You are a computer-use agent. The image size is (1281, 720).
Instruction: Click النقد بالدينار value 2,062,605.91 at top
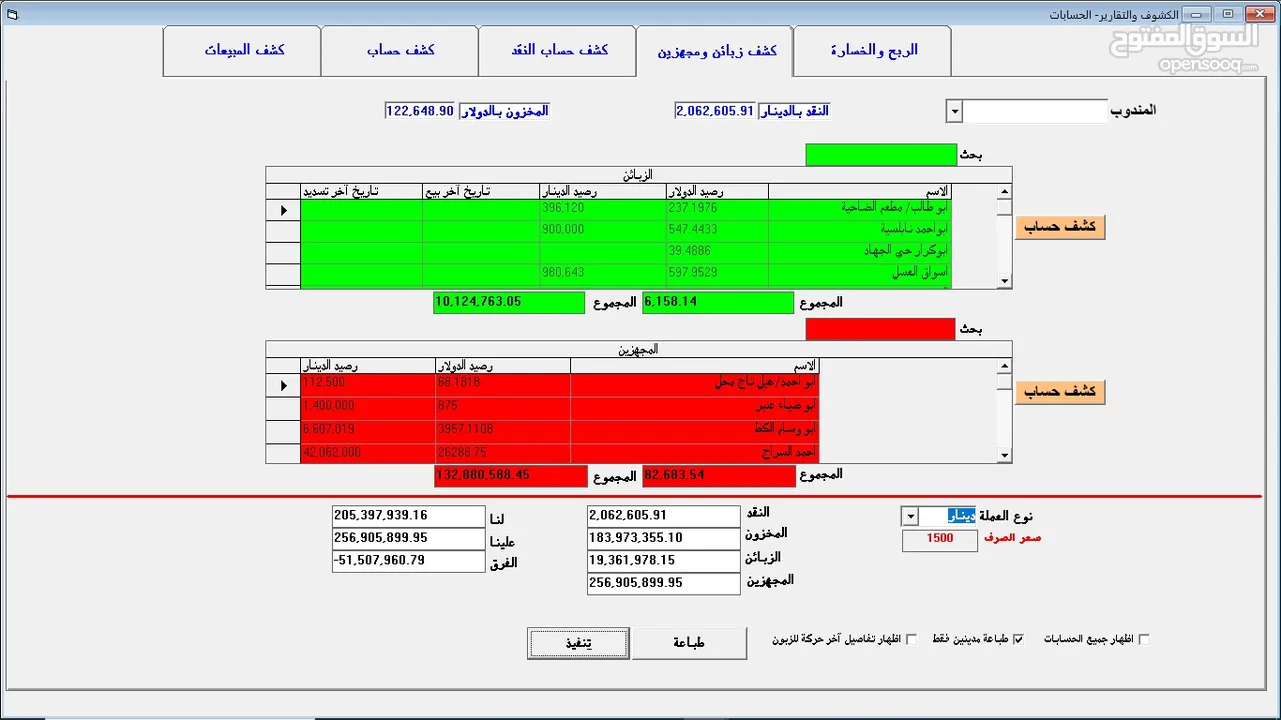point(715,111)
